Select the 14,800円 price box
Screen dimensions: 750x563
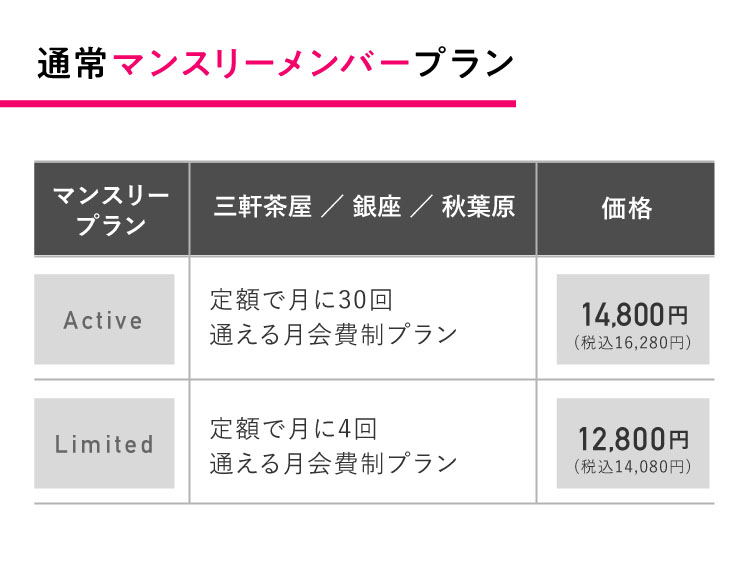[x=633, y=319]
